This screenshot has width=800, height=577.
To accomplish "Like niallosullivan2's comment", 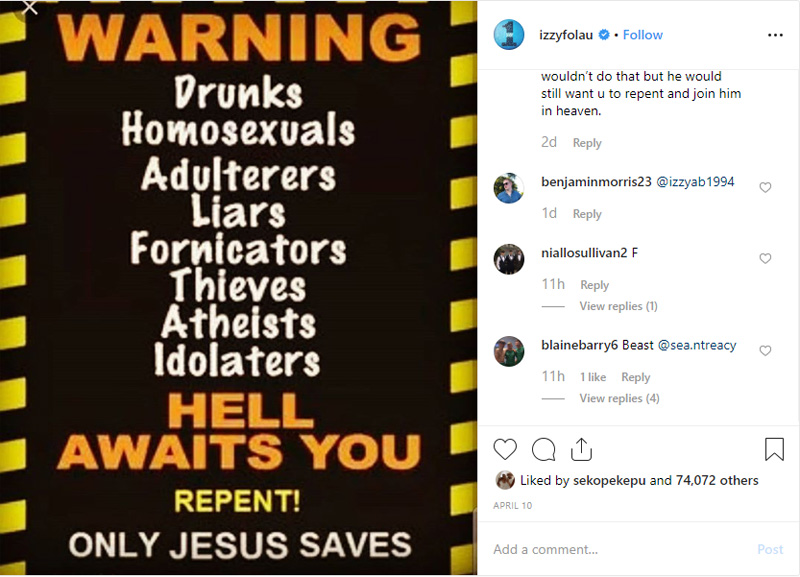I will (x=765, y=258).
